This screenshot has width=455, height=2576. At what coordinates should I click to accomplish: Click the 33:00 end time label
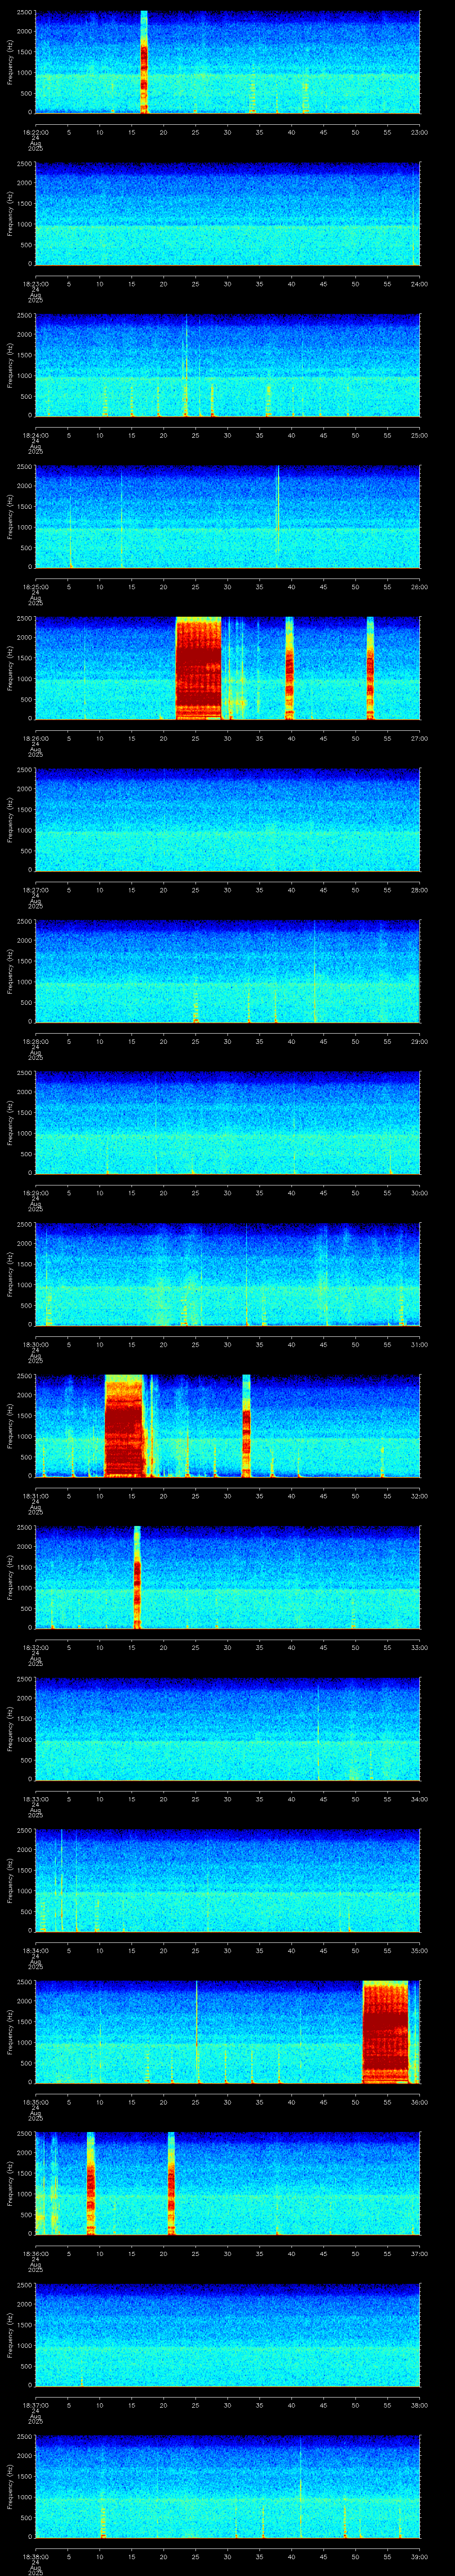click(x=419, y=1647)
